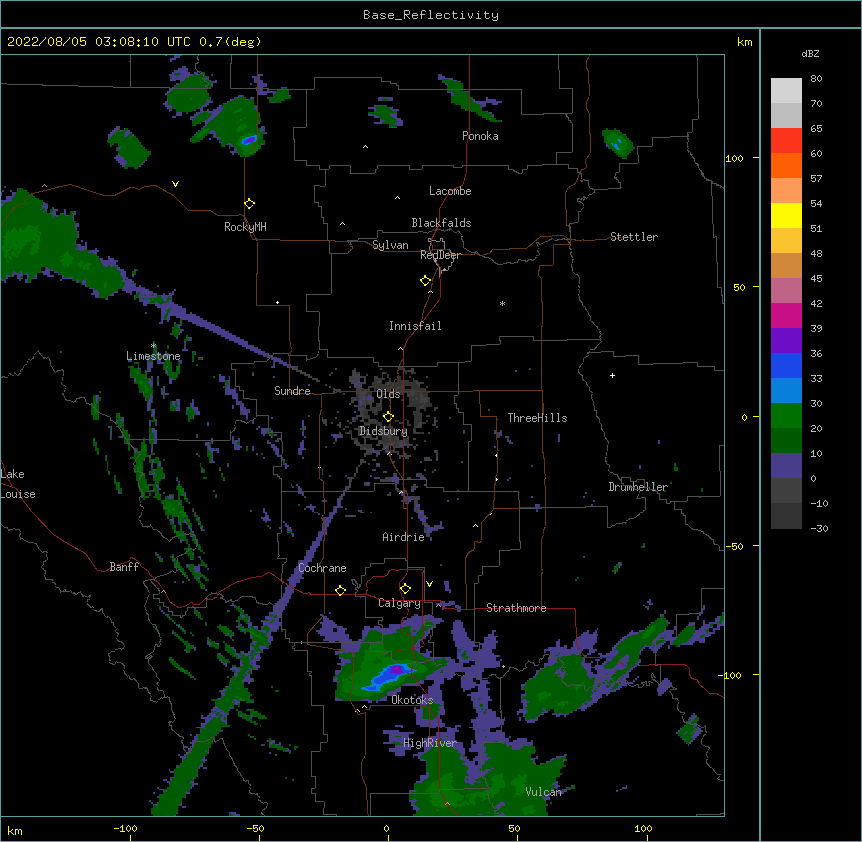Click the yellow diamond marker beneath Cochrane
Viewport: 862px width, 842px height.
click(x=340, y=590)
